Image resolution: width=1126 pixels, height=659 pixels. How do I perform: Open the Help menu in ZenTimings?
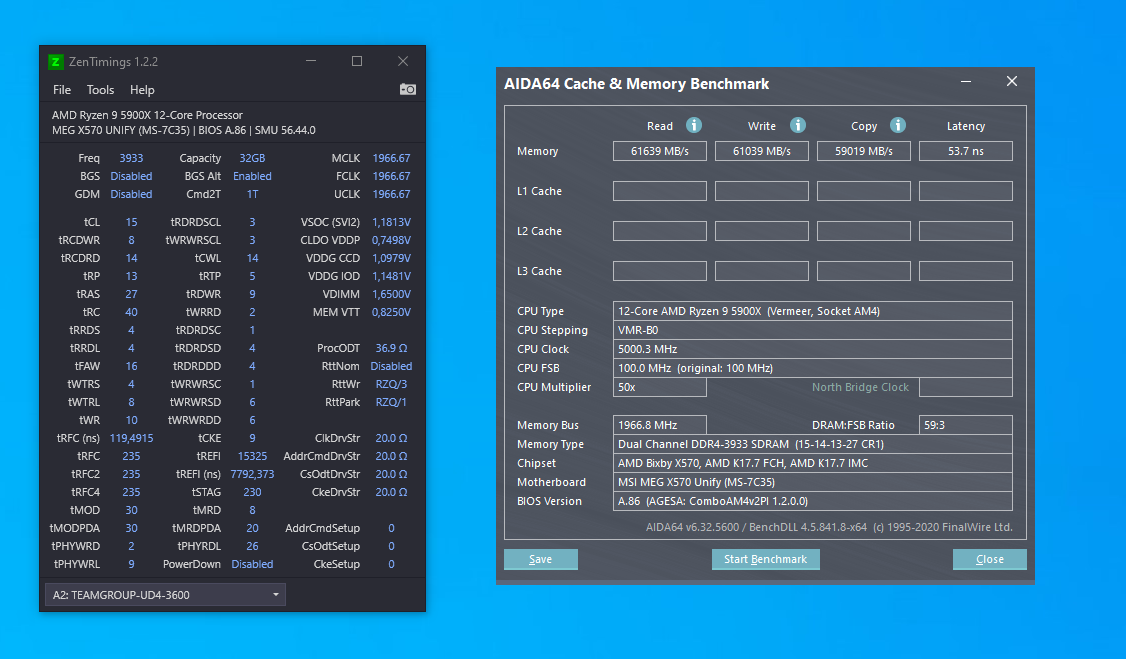[x=142, y=90]
